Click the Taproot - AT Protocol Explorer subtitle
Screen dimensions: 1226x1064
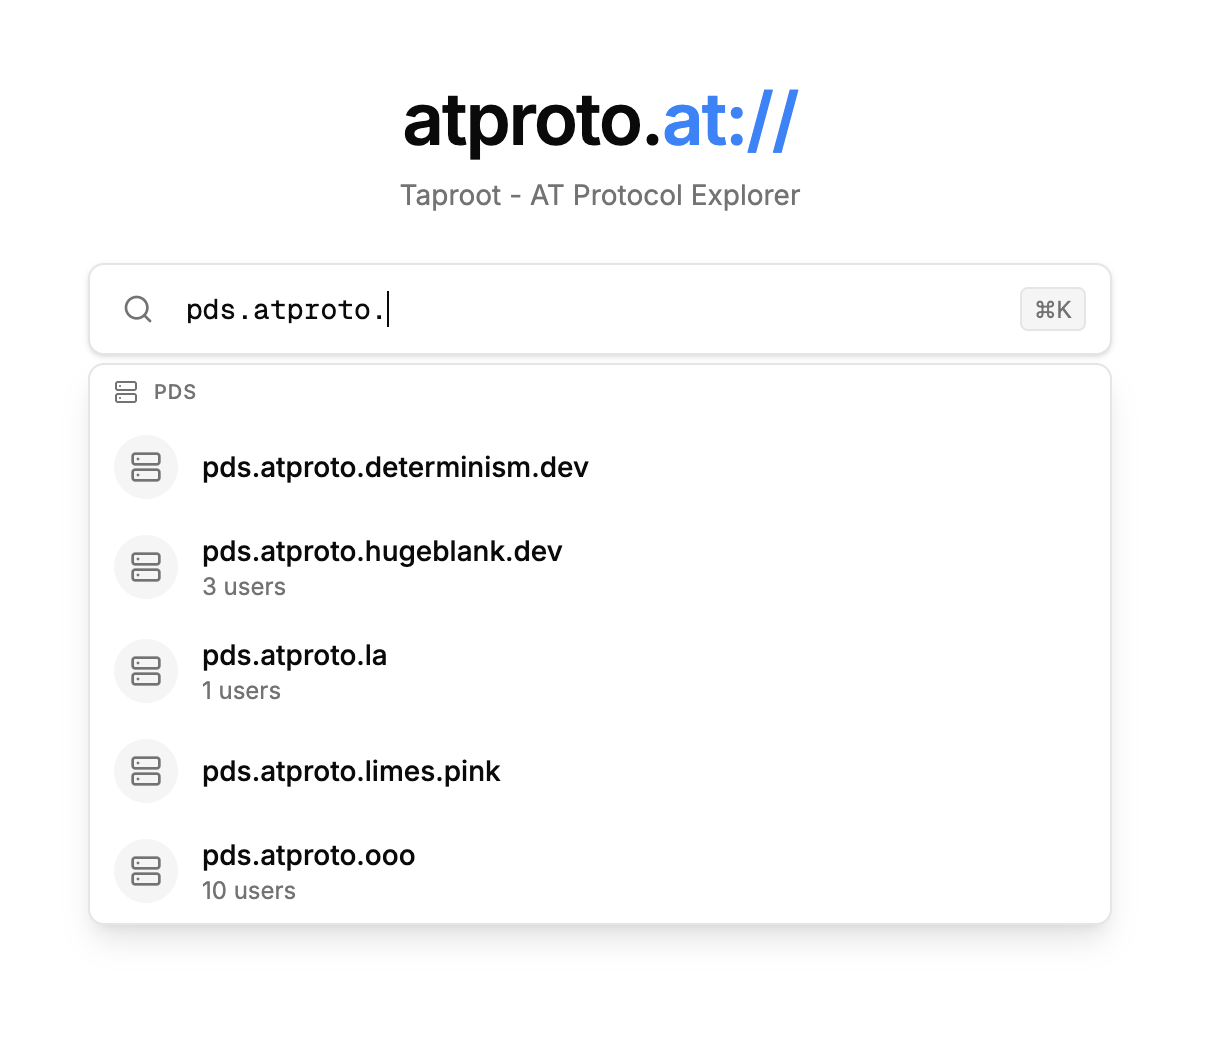coord(600,195)
